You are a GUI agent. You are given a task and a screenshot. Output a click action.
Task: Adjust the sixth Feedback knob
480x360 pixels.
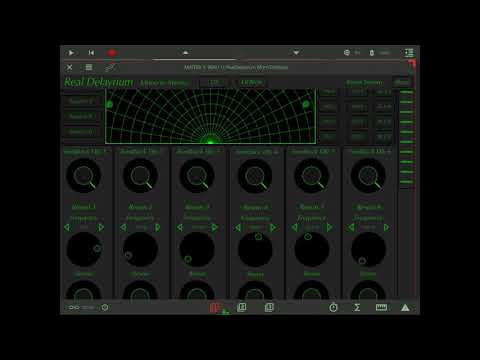coord(368,176)
